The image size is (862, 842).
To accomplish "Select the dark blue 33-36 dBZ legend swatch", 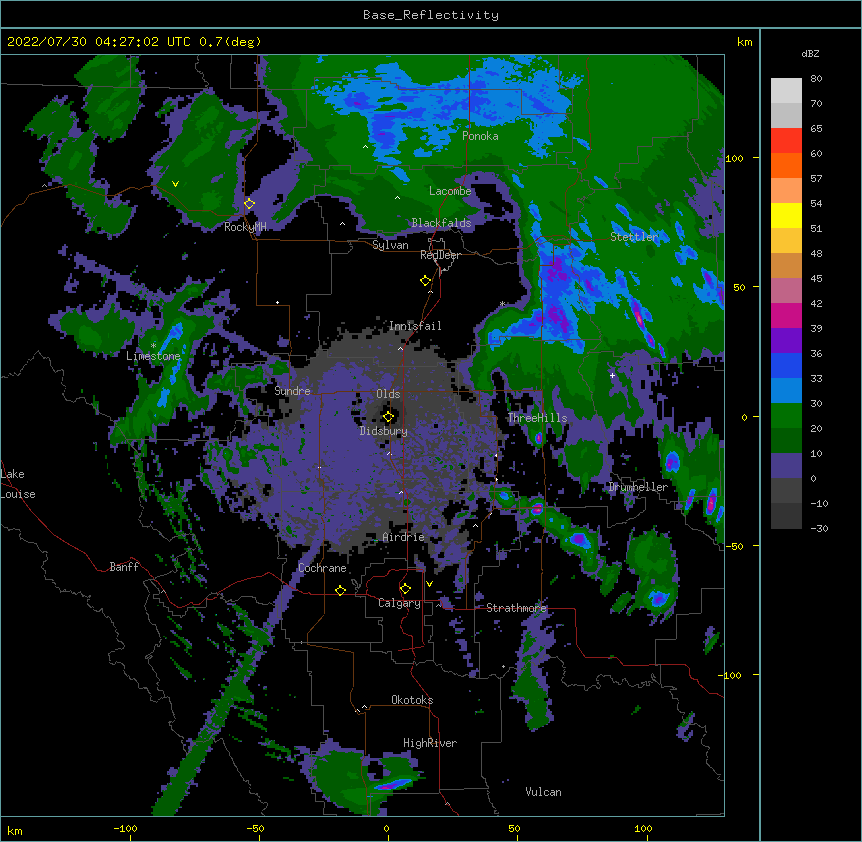I will point(786,365).
